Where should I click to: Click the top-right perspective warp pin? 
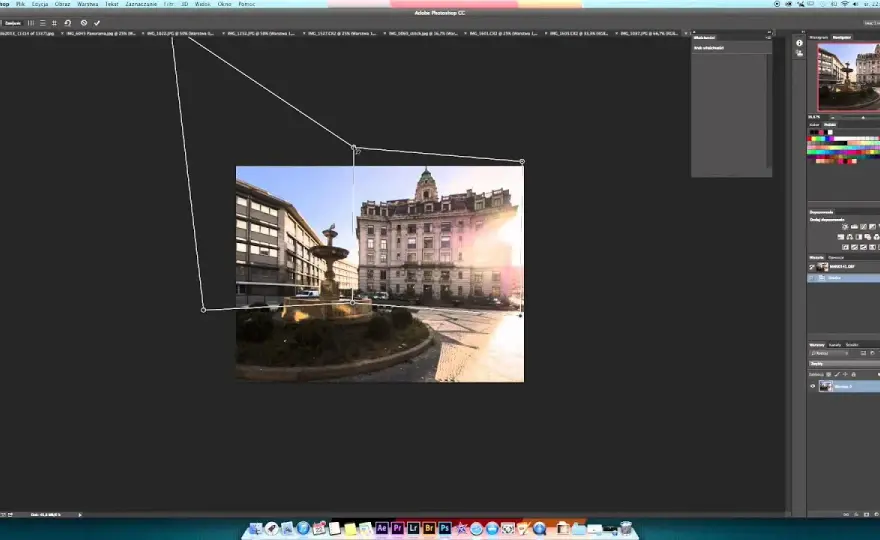(522, 162)
